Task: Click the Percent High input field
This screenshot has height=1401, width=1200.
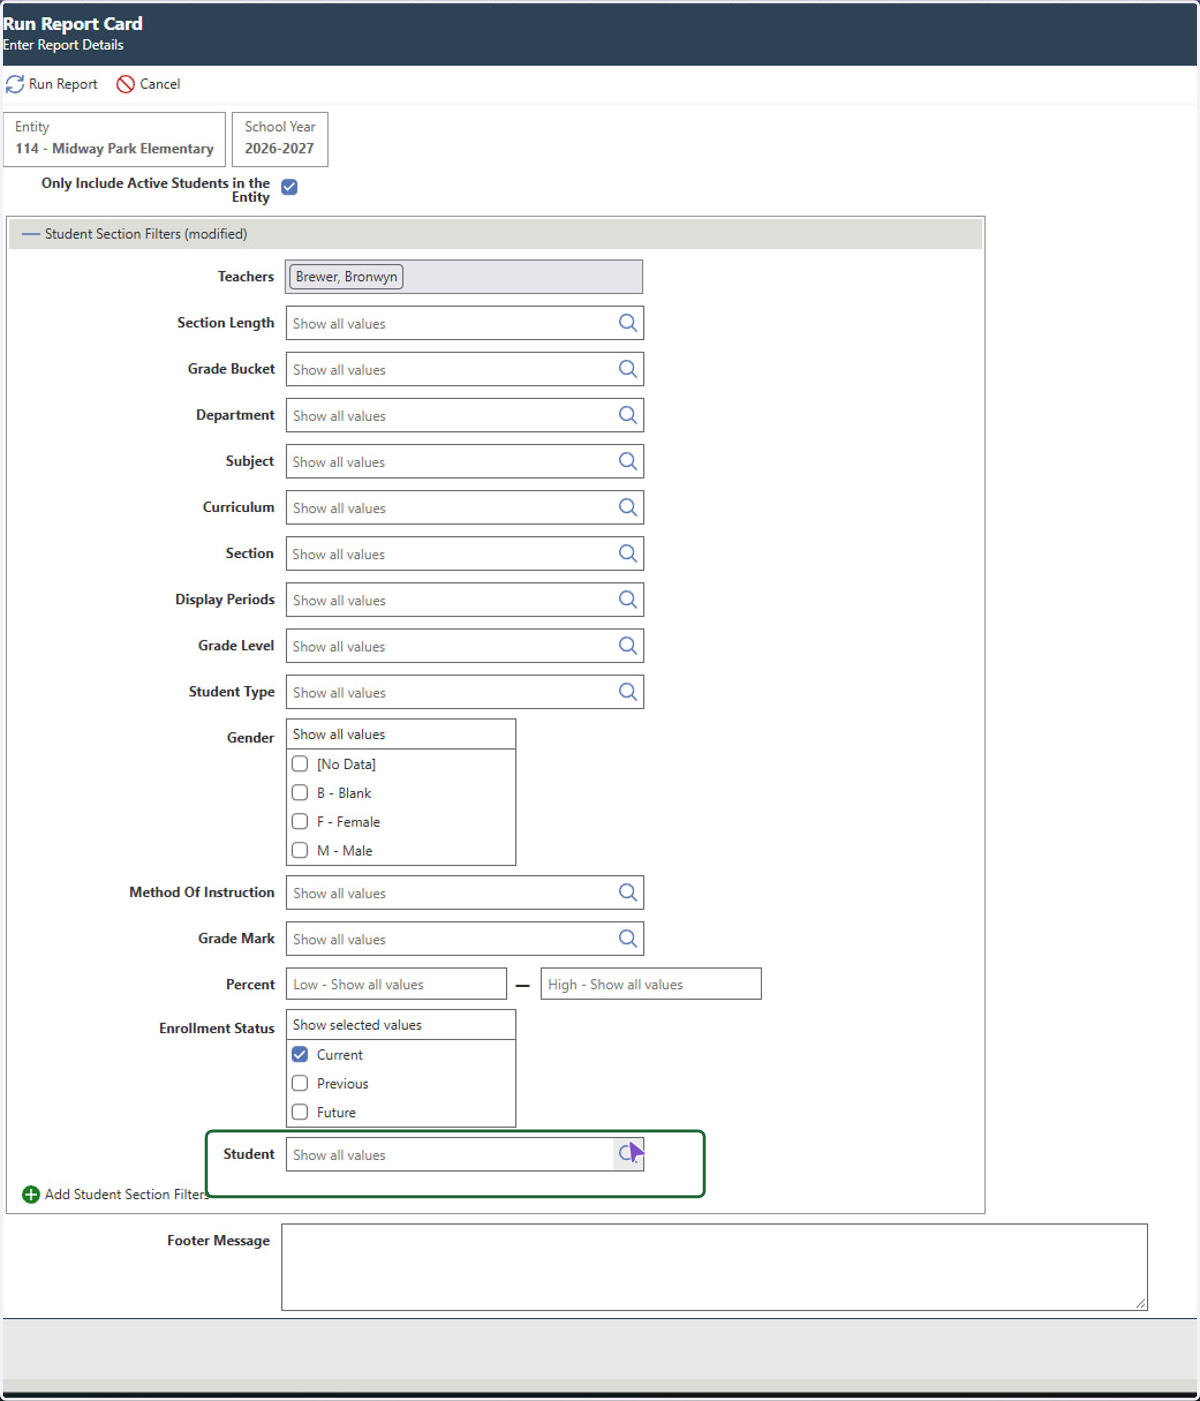Action: pyautogui.click(x=651, y=984)
